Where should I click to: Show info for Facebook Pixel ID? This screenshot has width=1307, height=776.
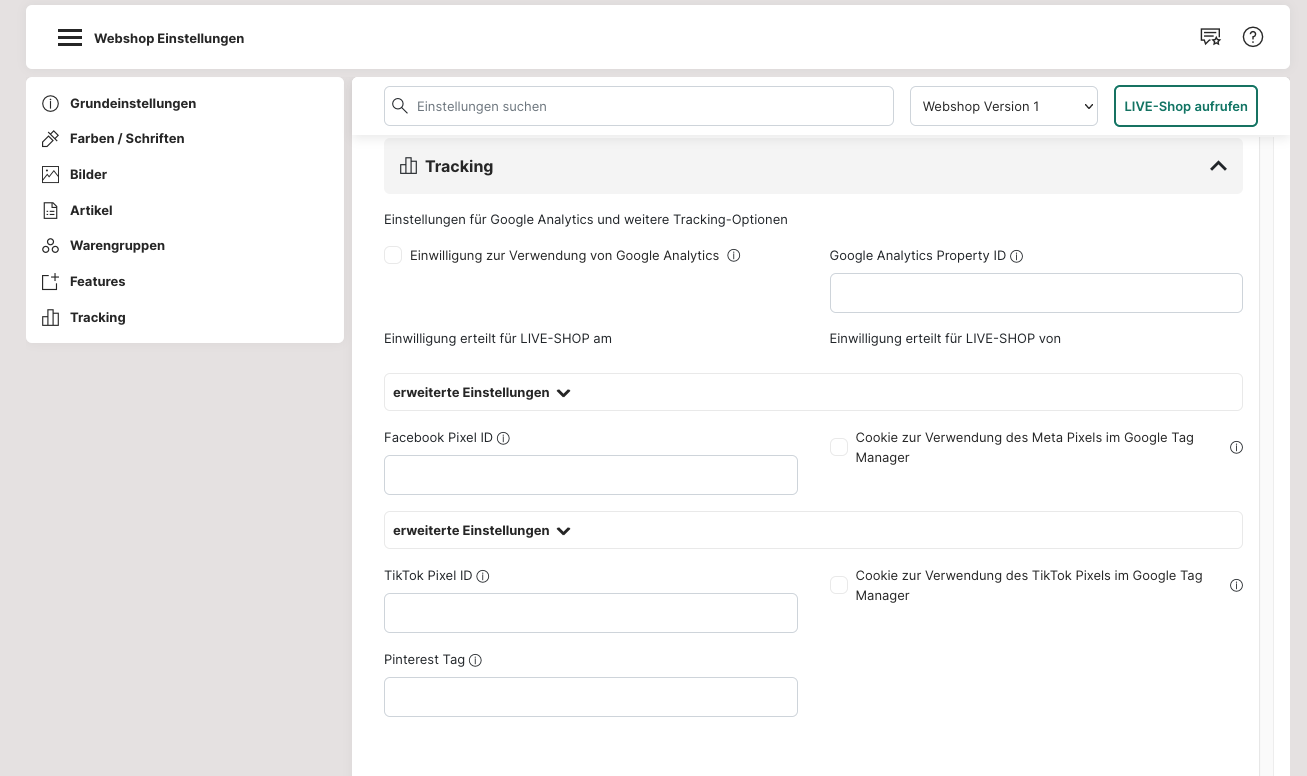click(x=504, y=438)
